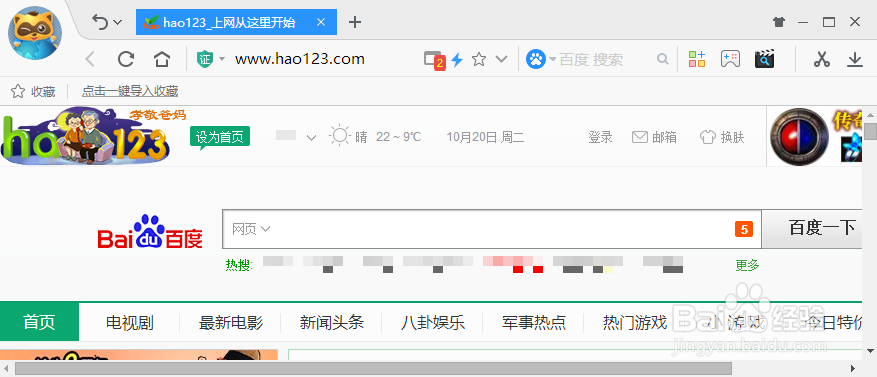Open the 邮箱 mail link
The height and width of the screenshot is (377, 877).
point(654,137)
